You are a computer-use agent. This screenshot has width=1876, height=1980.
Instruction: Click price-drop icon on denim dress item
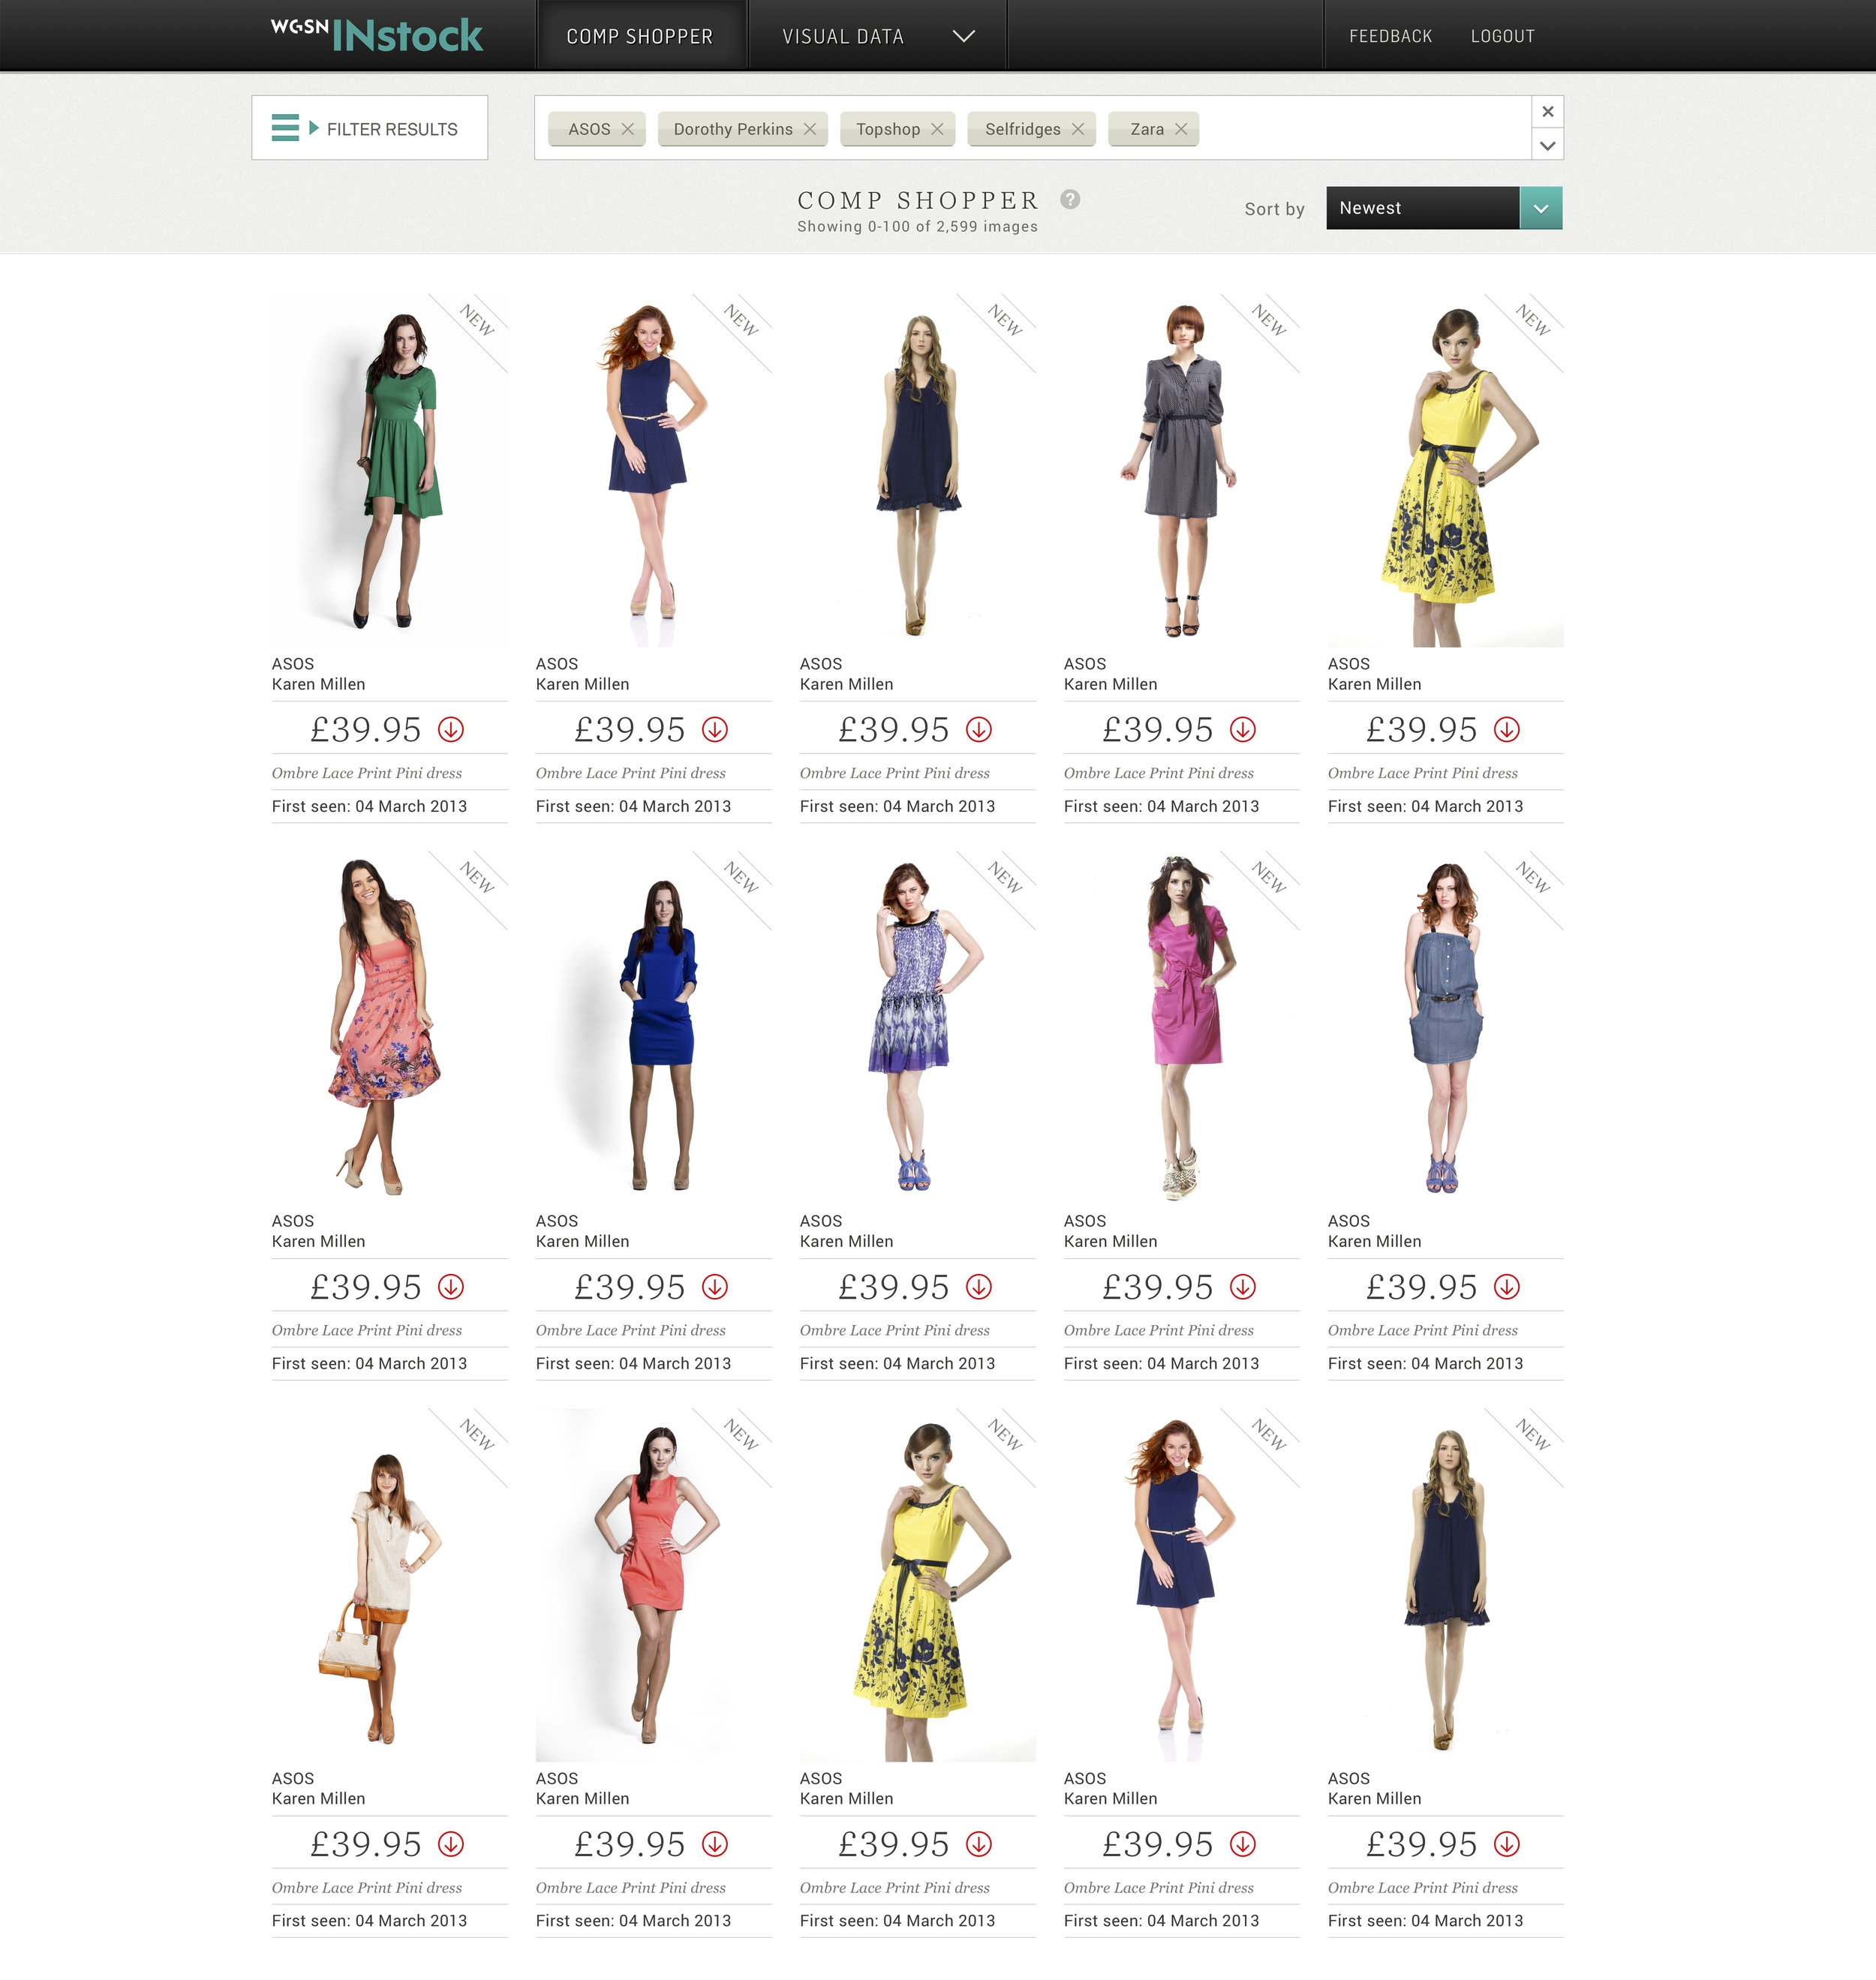pos(1507,1287)
